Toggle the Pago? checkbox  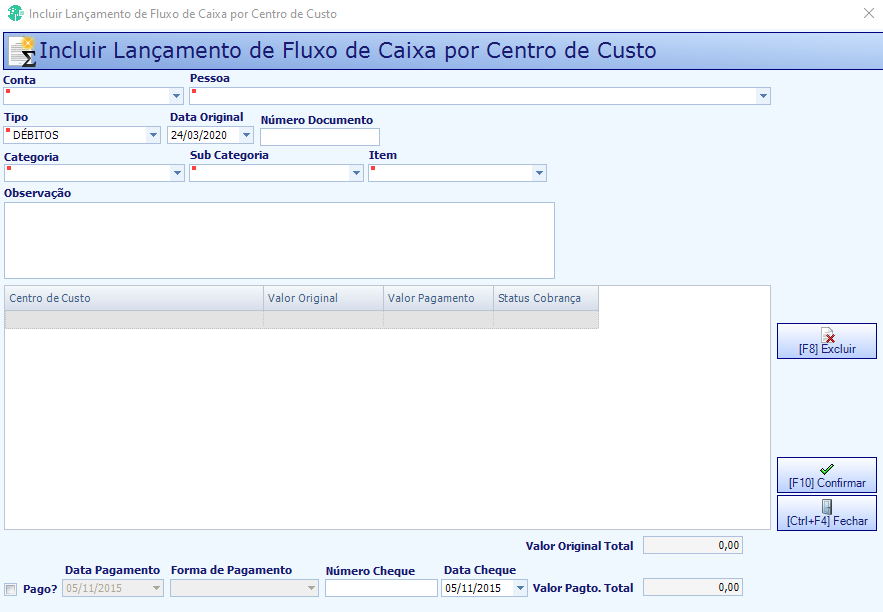pos(11,589)
